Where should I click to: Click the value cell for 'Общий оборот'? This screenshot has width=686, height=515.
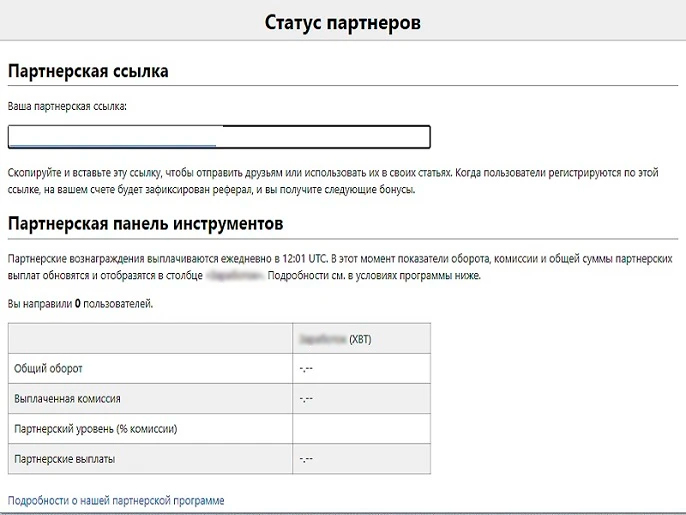tap(361, 368)
